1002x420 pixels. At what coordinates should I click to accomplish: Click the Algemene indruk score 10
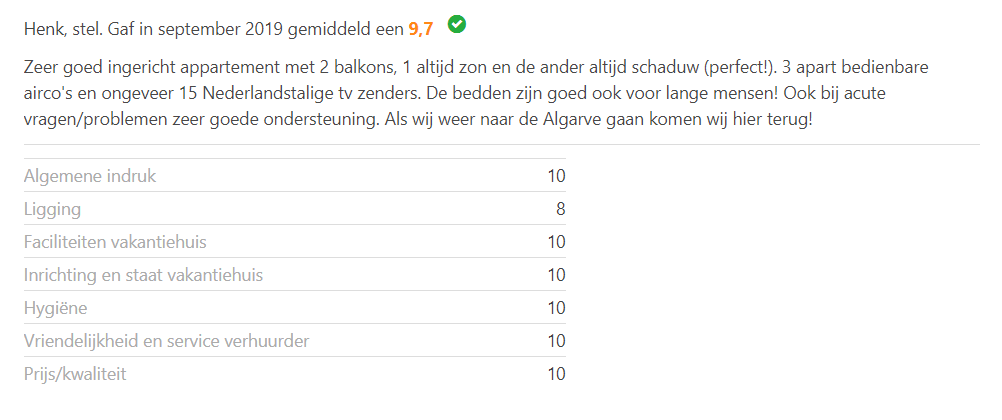556,176
